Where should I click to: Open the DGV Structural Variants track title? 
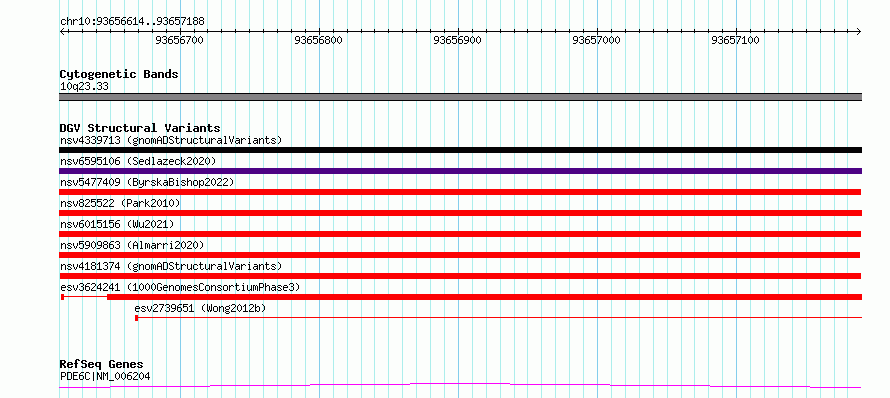pos(140,128)
